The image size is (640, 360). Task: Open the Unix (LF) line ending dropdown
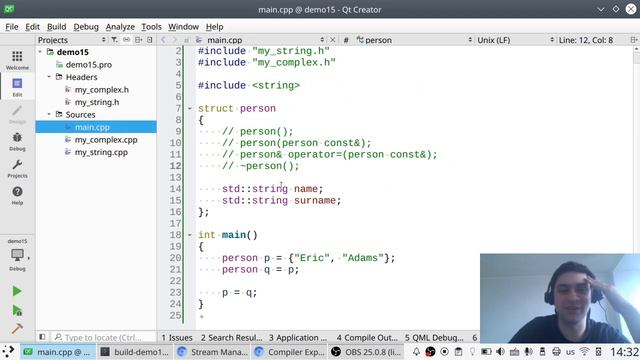point(516,40)
